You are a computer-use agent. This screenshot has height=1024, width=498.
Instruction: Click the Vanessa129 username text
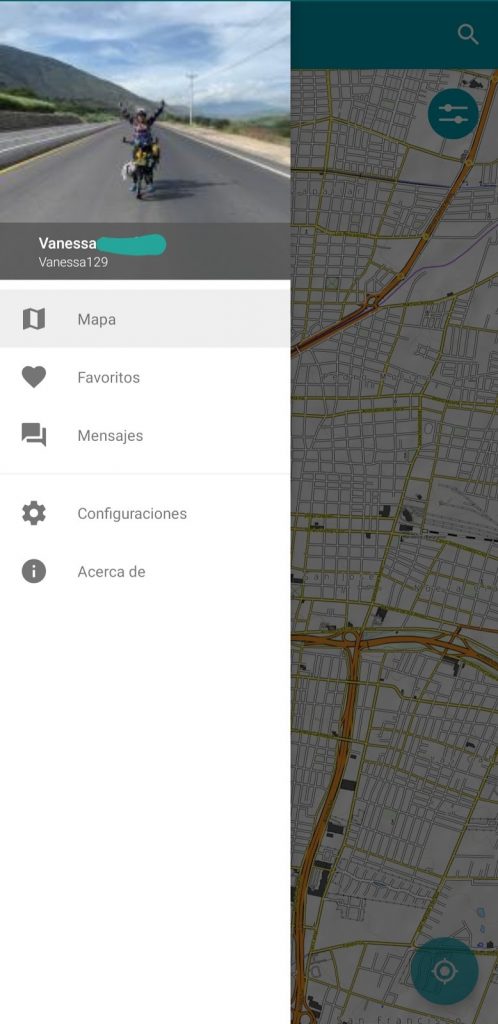(x=73, y=263)
